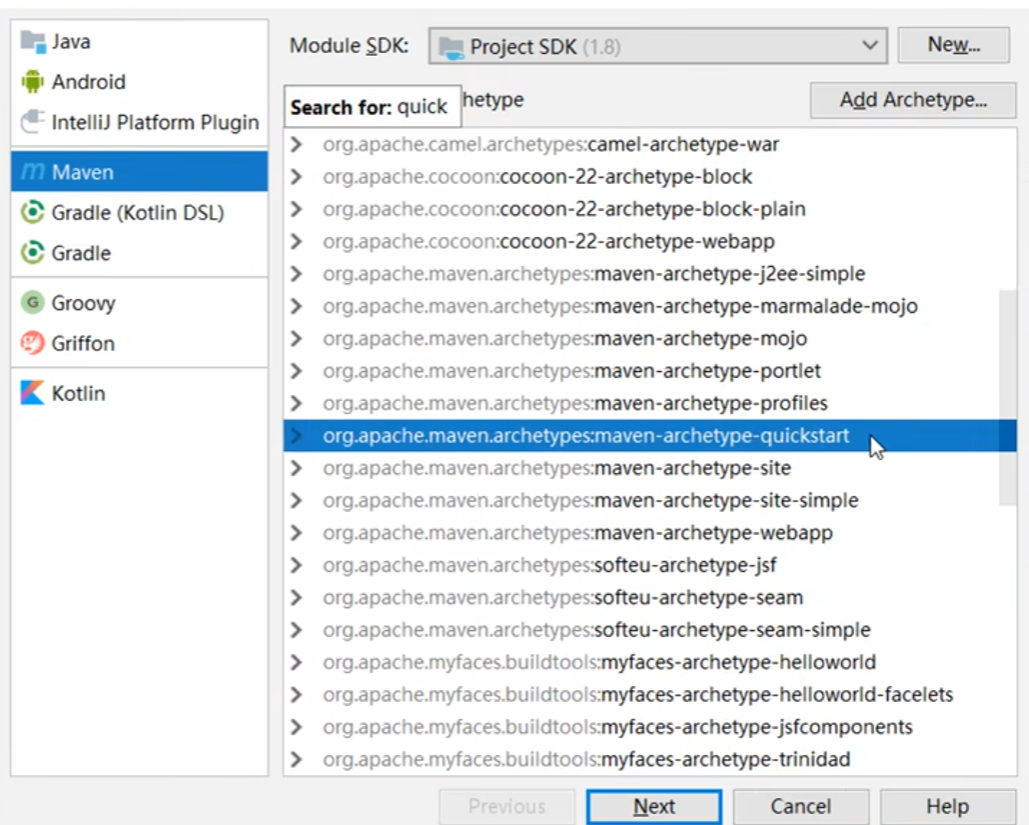The height and width of the screenshot is (825, 1029).
Task: Select Kotlin project type
Action: 139,392
